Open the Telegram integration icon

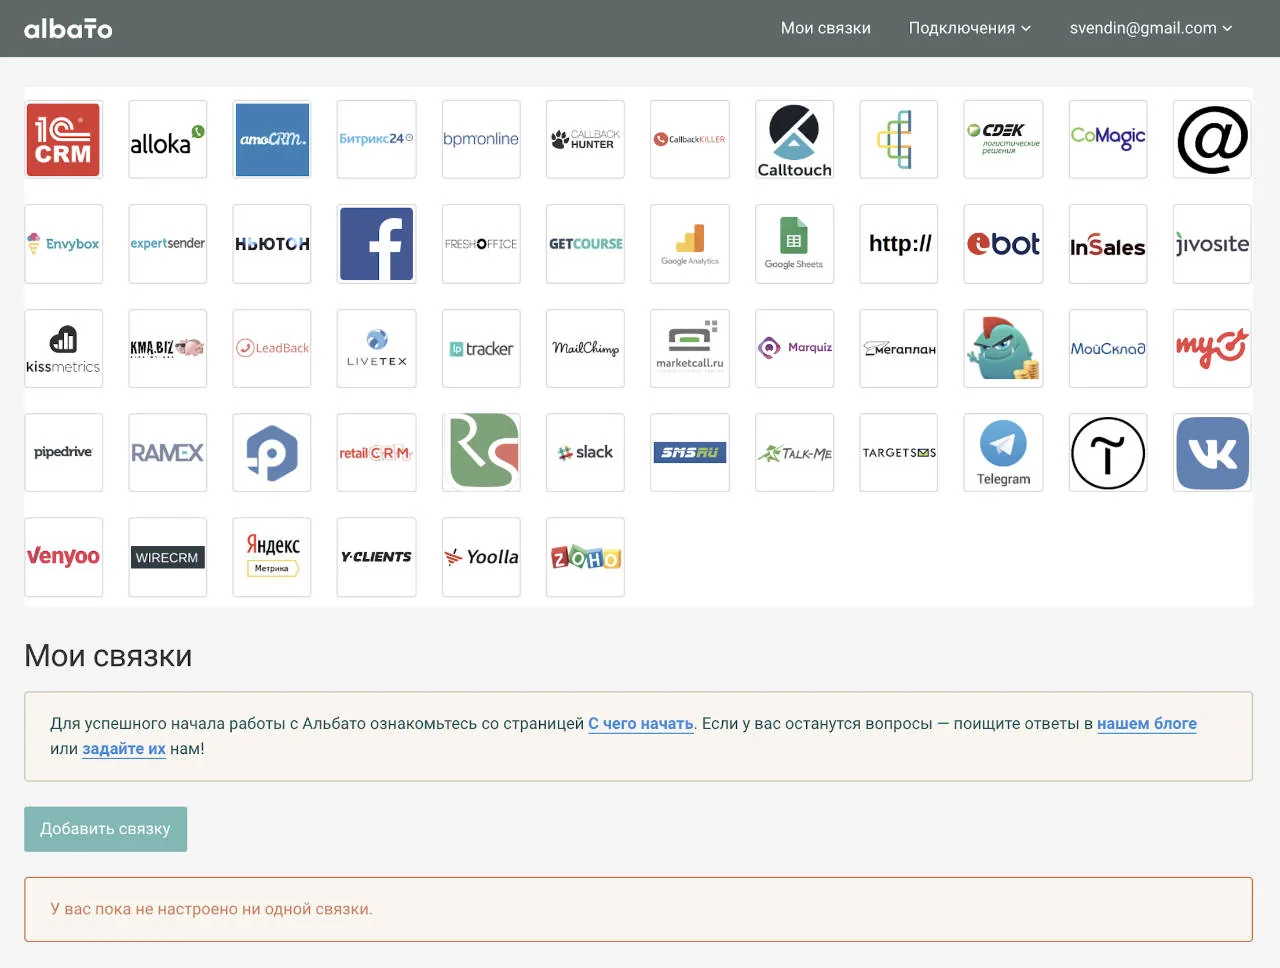tap(1003, 453)
